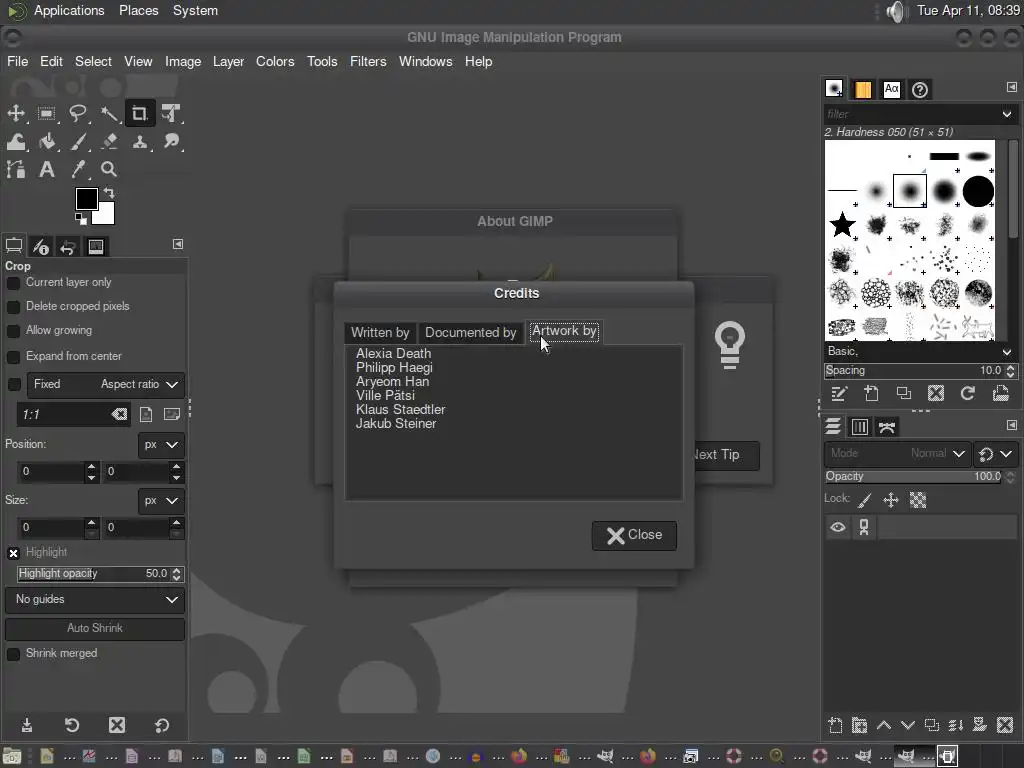Select the Warp Transform tool

(x=16, y=142)
